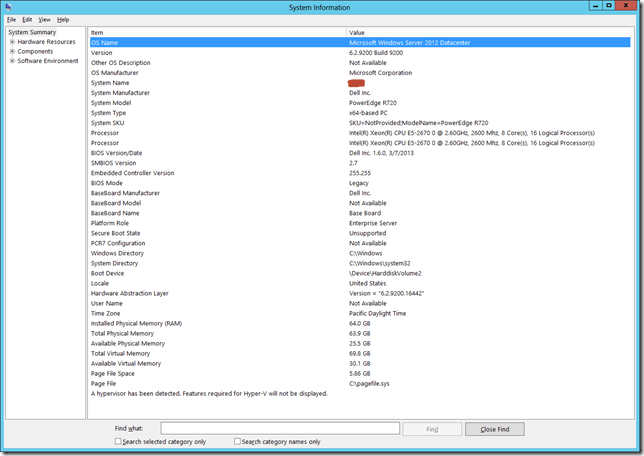Open the Edit menu
The width and height of the screenshot is (644, 456).
27,20
